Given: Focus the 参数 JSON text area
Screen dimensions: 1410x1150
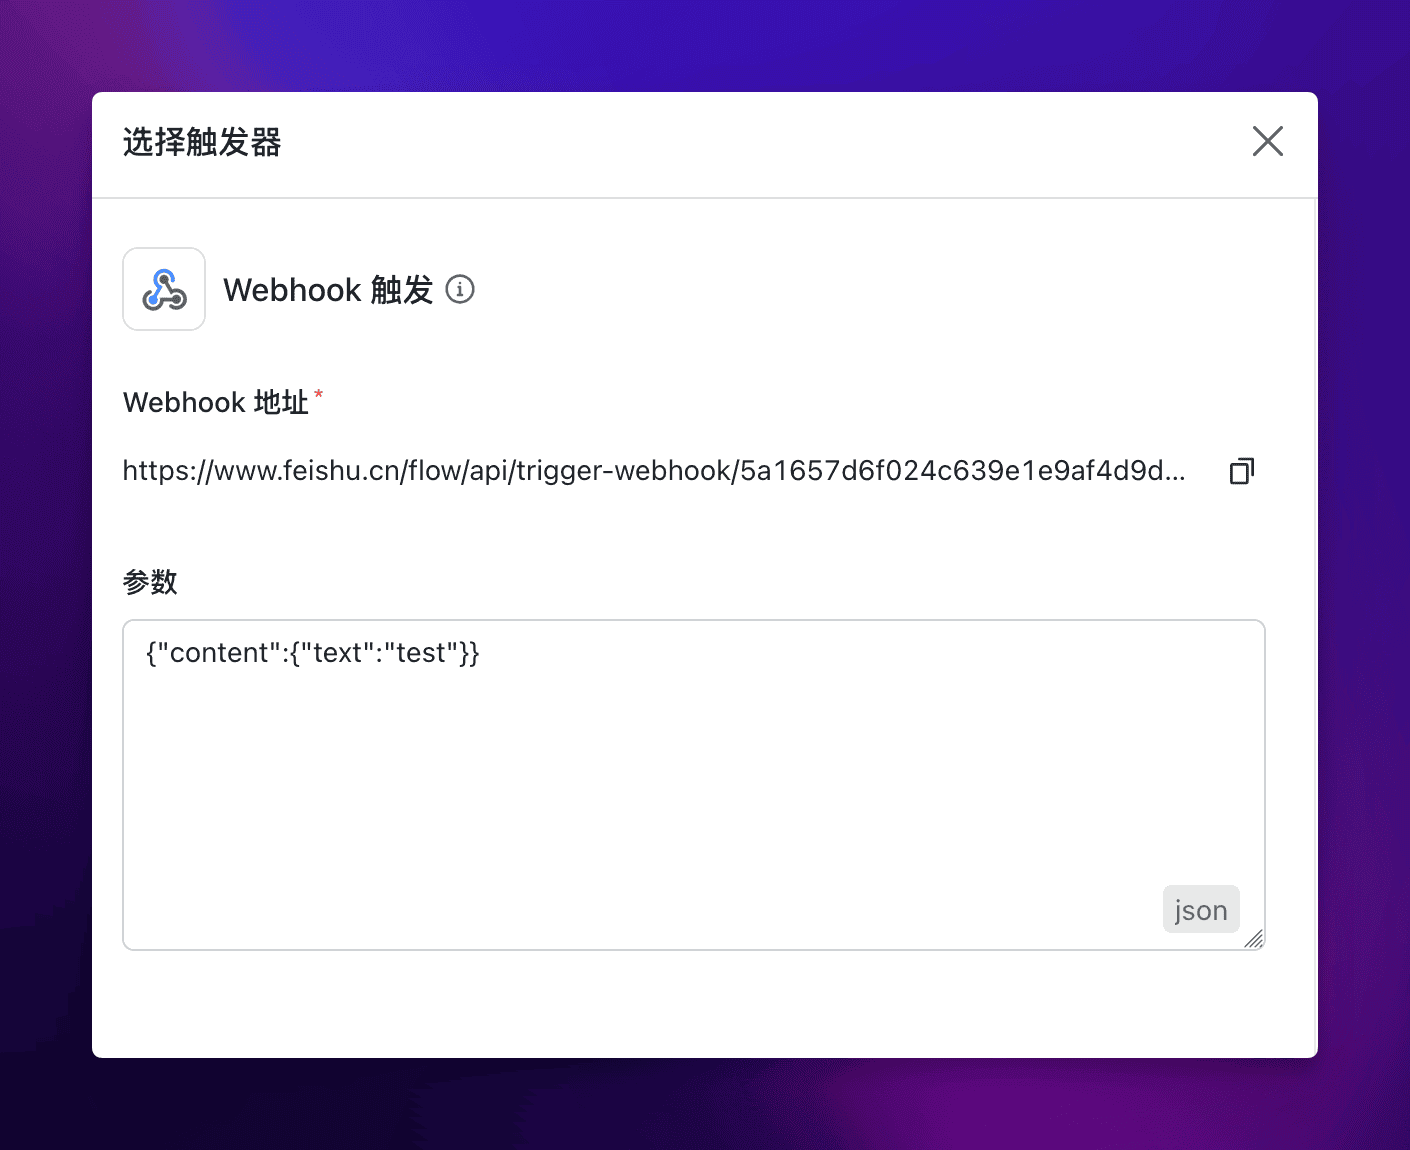Looking at the screenshot, I should tap(694, 785).
